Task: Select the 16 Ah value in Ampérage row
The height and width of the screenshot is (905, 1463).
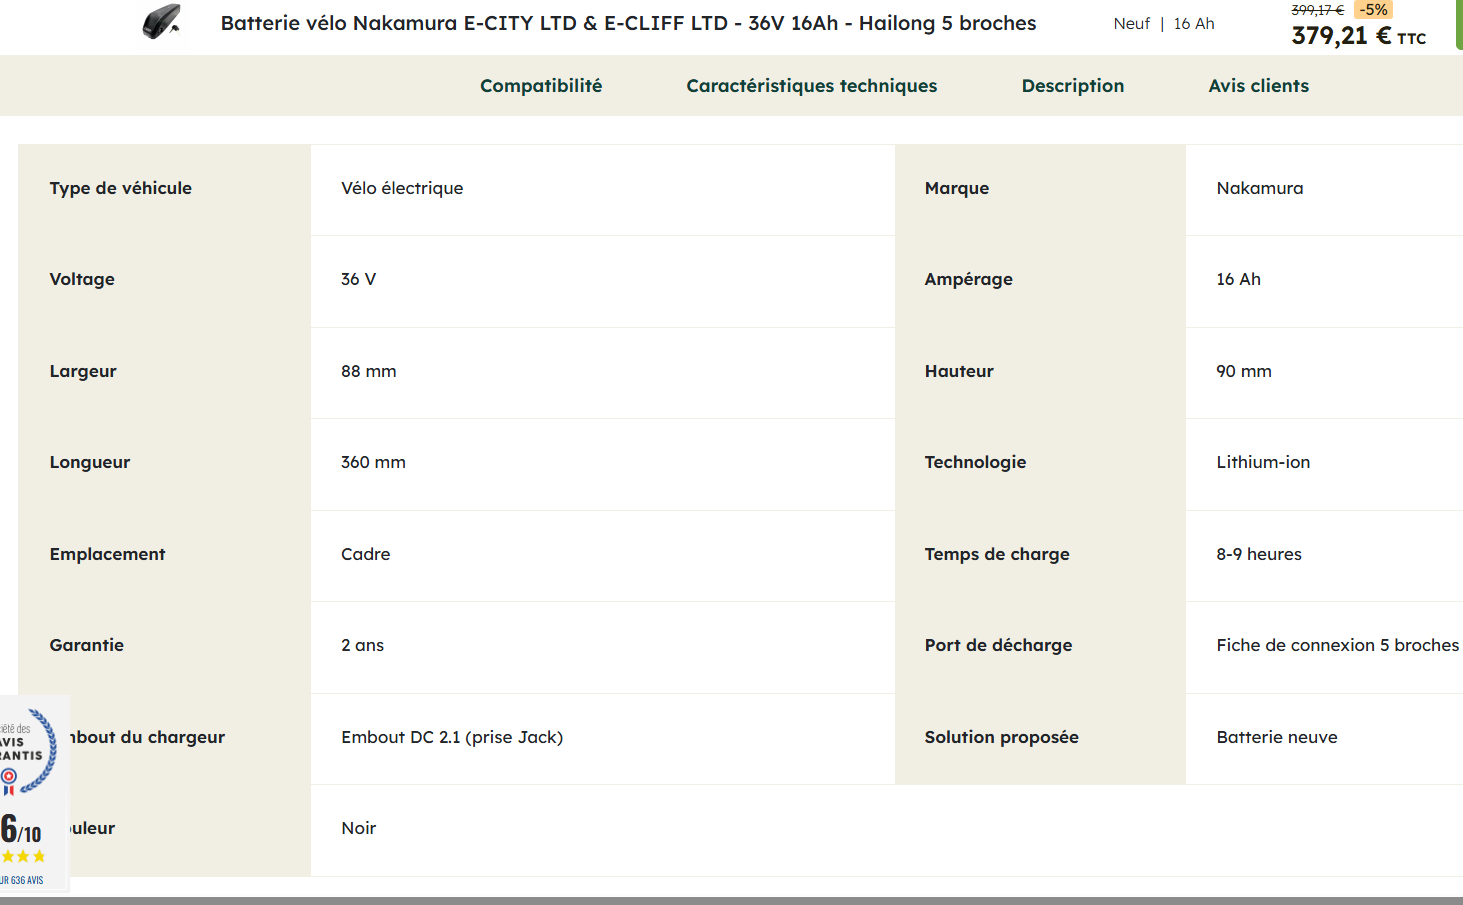Action: click(x=1238, y=279)
